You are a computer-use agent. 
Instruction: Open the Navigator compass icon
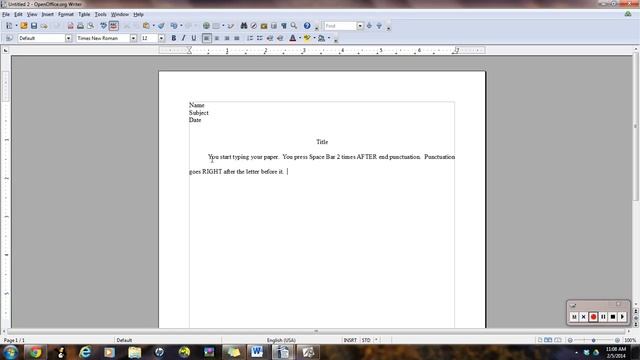pyautogui.click(x=253, y=26)
